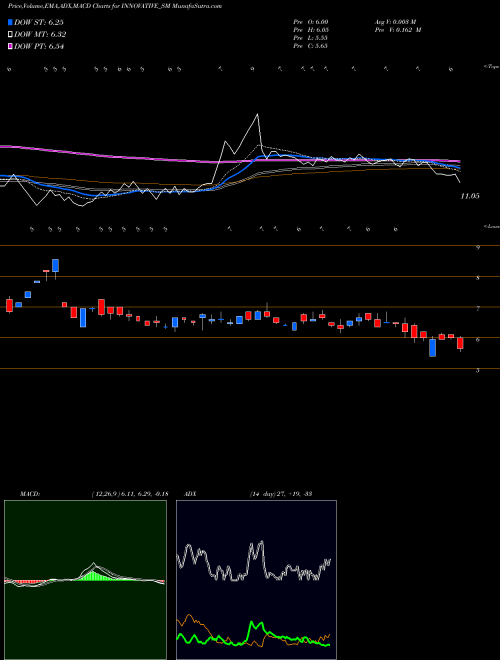The width and height of the screenshot is (500, 660).
Task: Click the price axis label 6
Action: click(x=478, y=339)
